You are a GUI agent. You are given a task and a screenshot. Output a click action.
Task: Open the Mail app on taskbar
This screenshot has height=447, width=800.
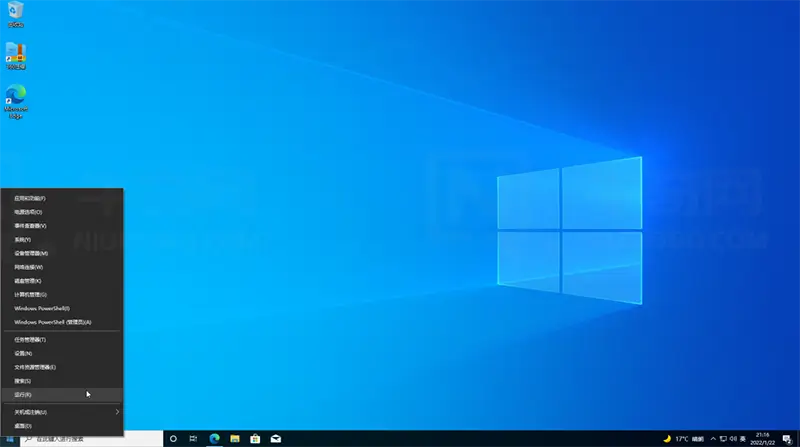(x=276, y=439)
